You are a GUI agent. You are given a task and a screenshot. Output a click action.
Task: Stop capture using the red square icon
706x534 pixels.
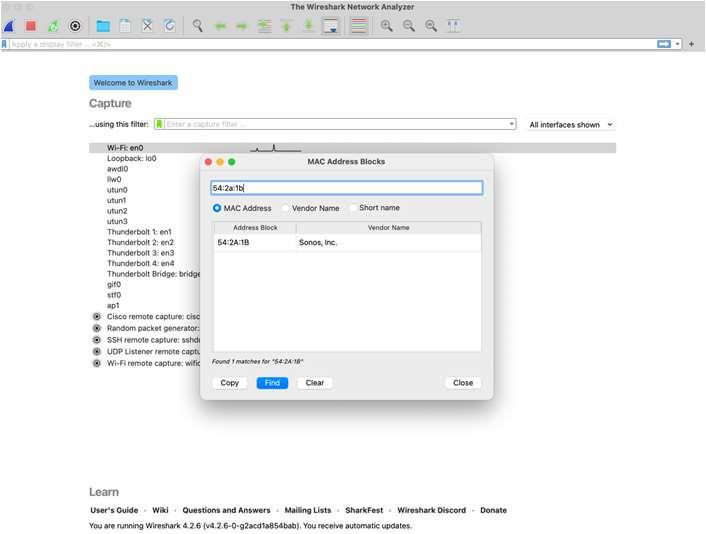pos(31,26)
